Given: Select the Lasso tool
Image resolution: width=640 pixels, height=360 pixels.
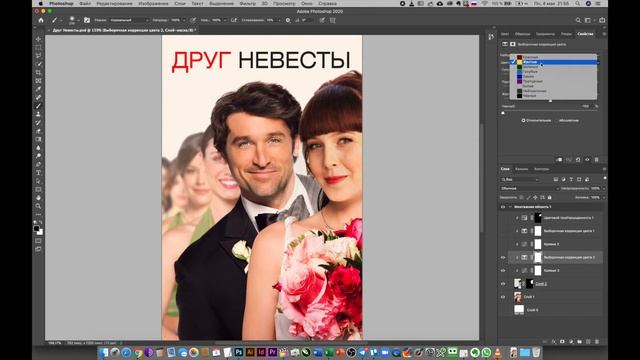Looking at the screenshot, I should 38,56.
